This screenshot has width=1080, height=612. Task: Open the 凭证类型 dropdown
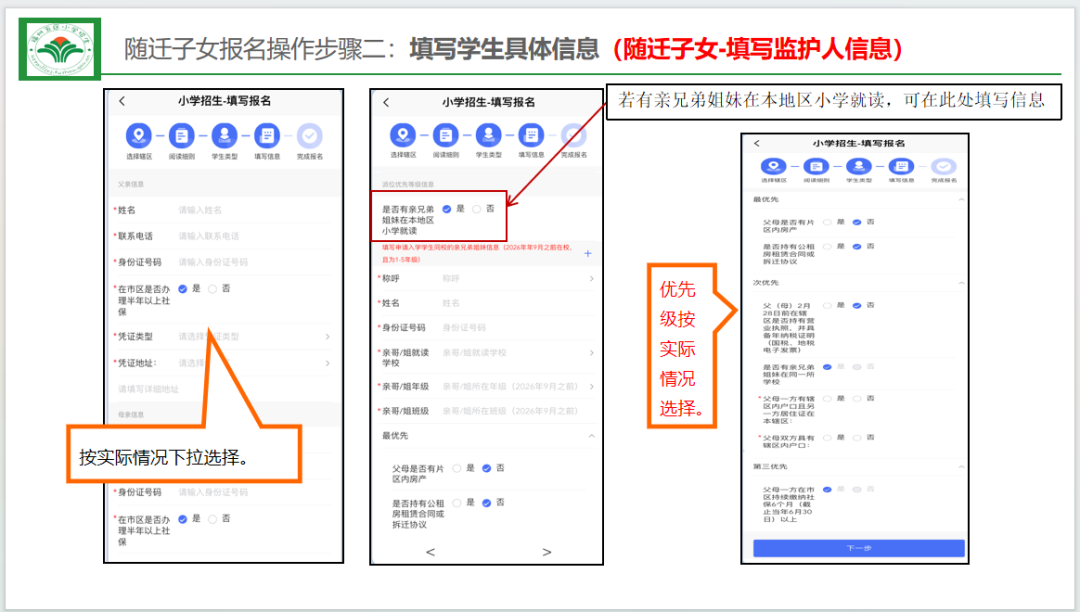tap(222, 337)
